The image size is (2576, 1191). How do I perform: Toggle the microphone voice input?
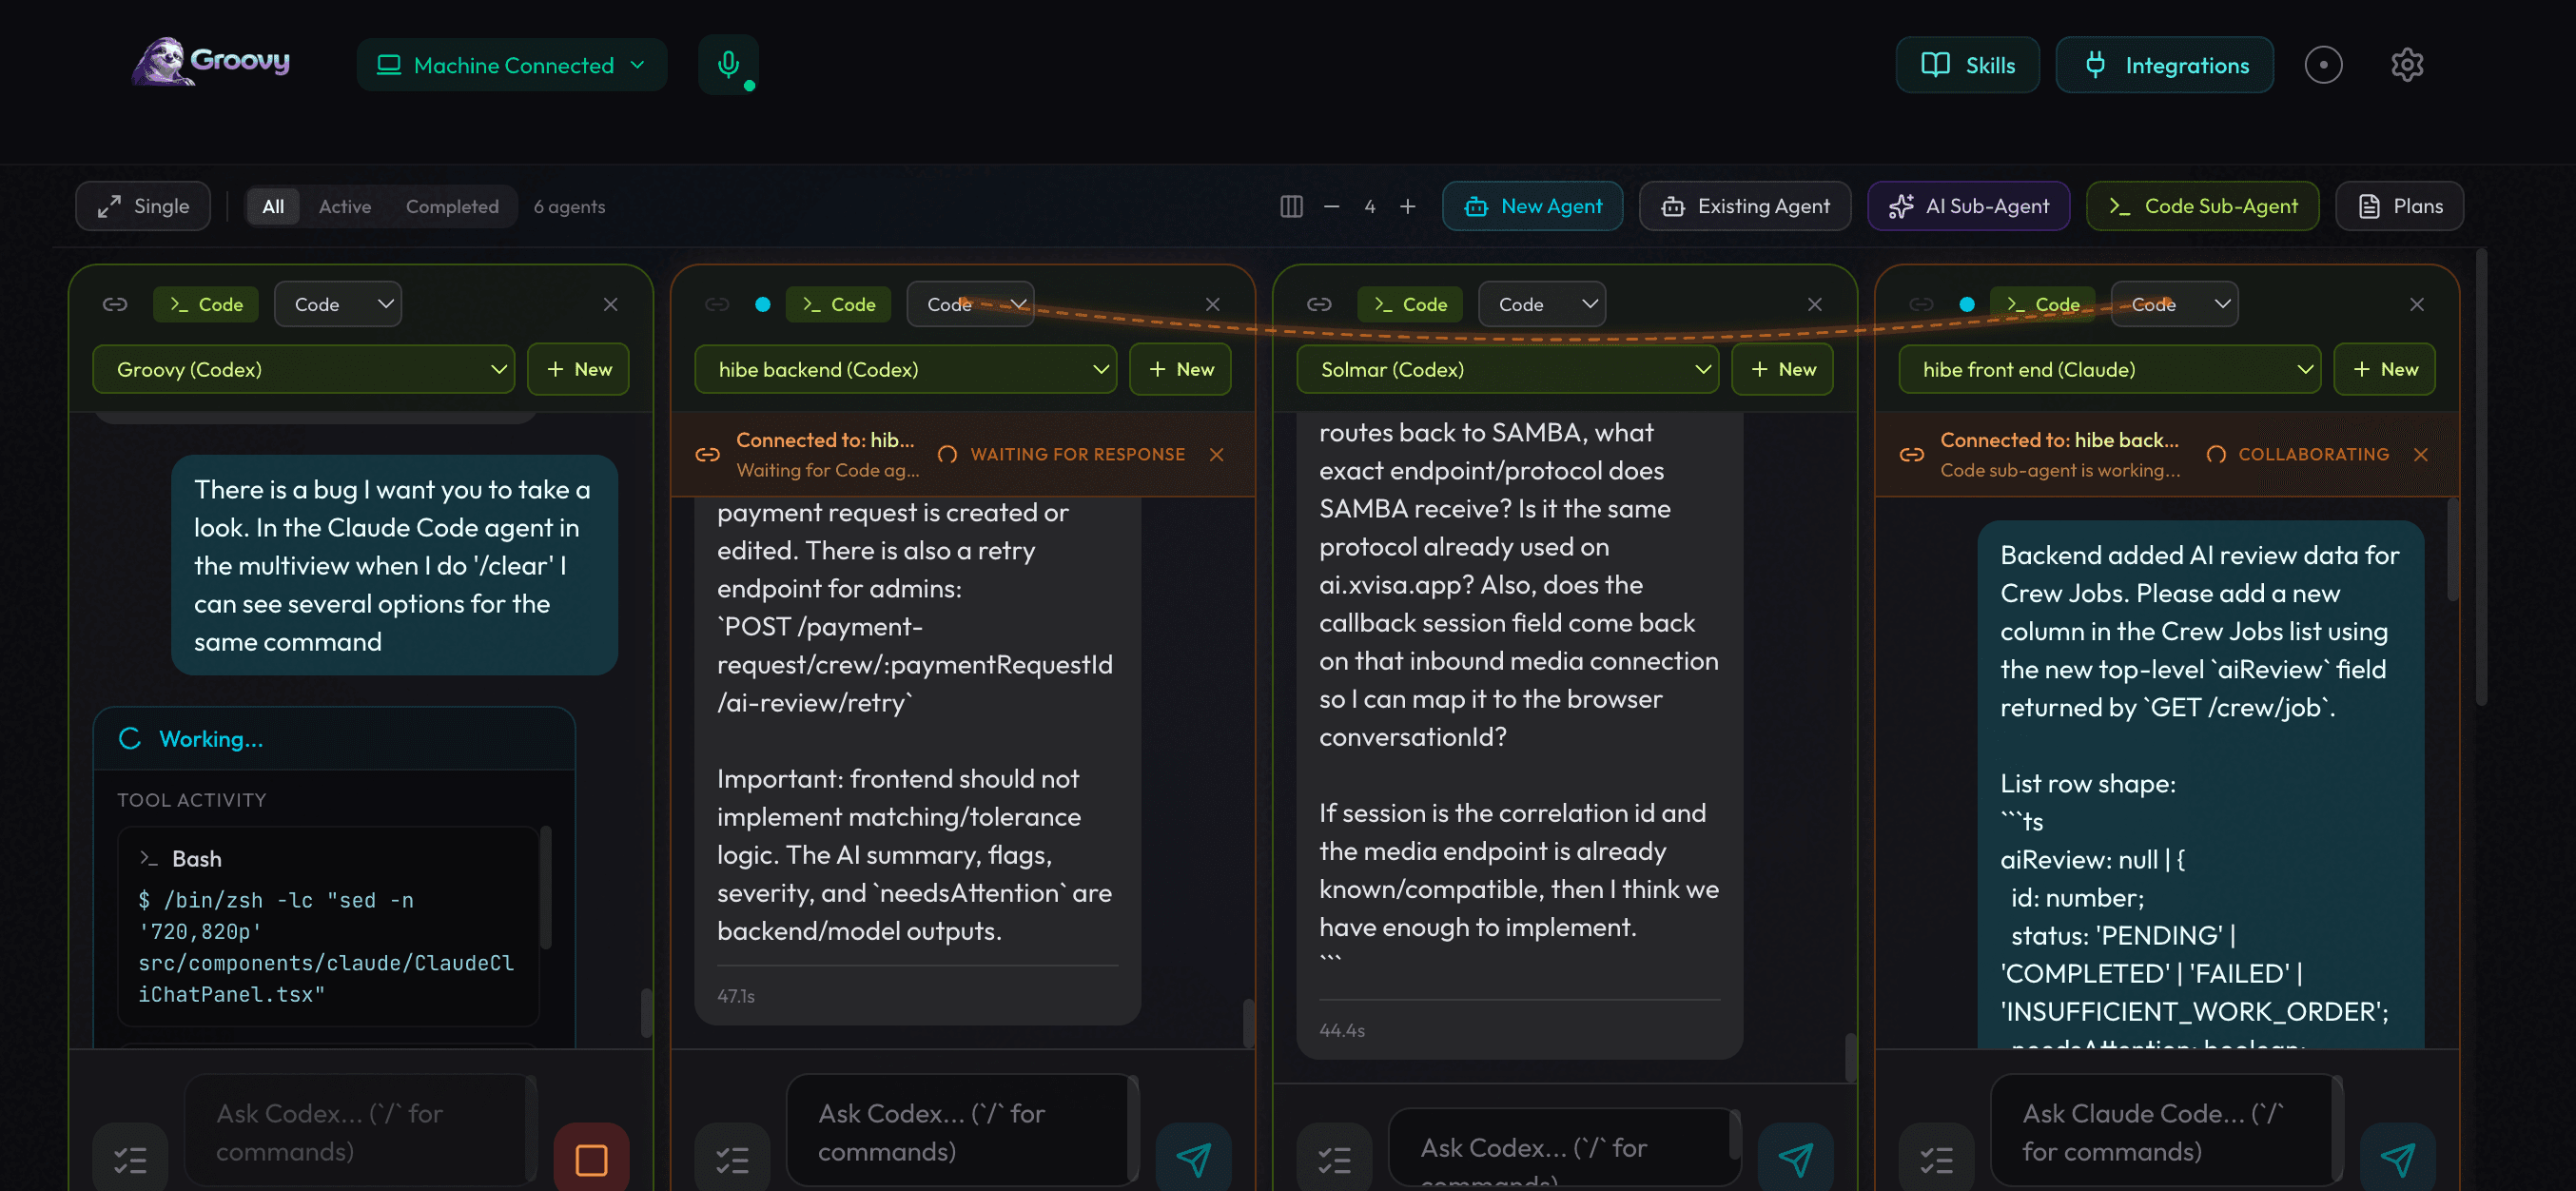(x=728, y=64)
